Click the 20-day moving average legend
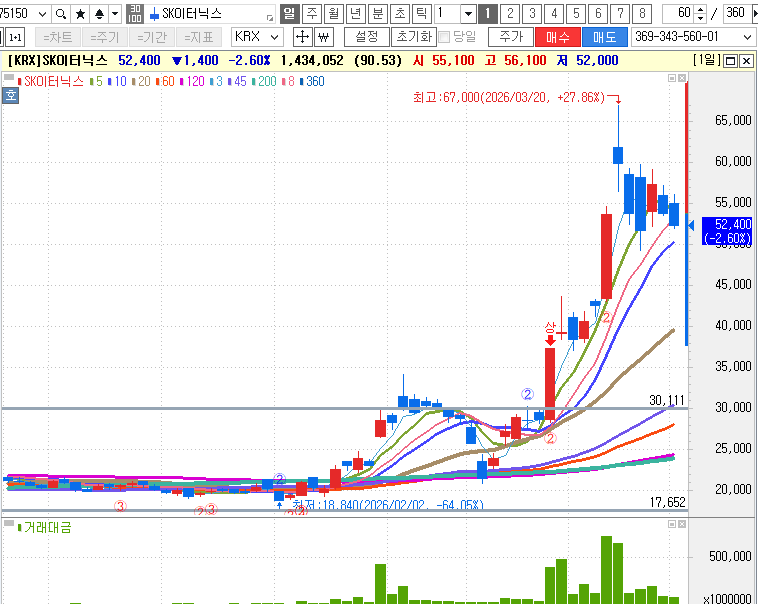The image size is (758, 604). tap(142, 82)
